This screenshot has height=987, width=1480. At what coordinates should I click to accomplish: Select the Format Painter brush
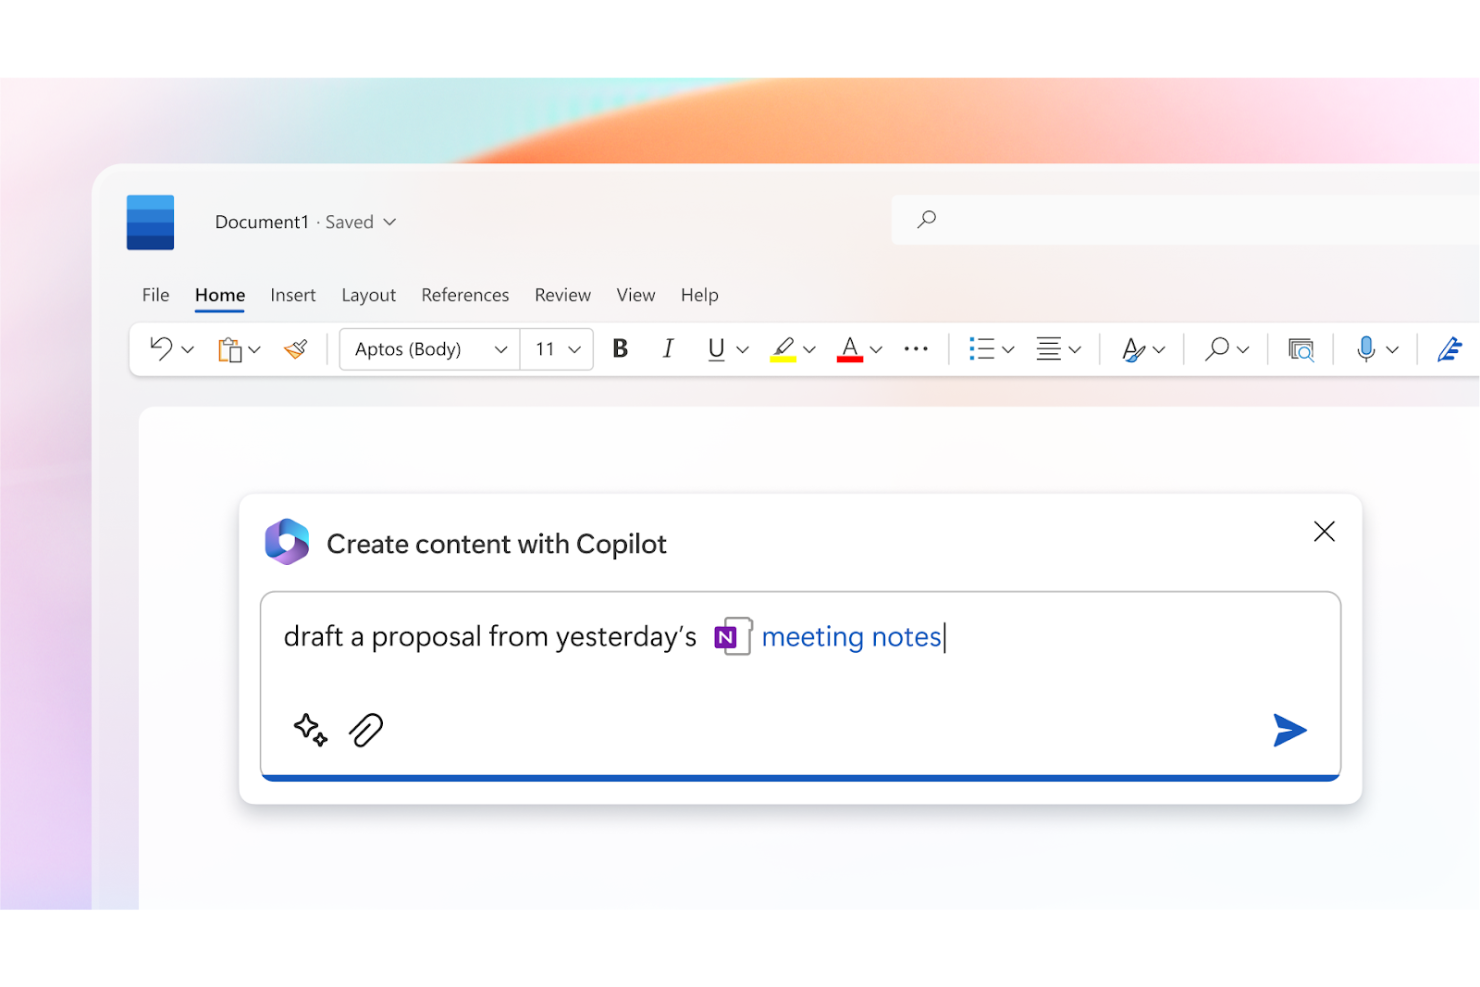(296, 349)
